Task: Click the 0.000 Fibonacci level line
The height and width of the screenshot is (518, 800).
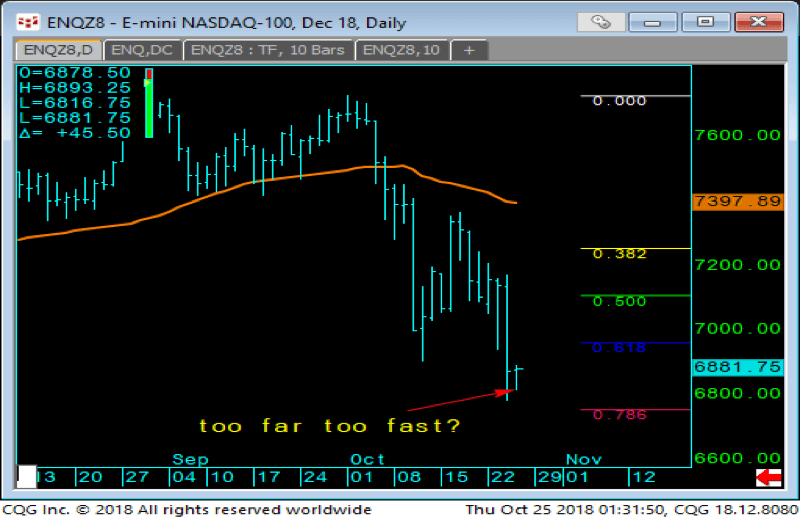Action: [634, 97]
